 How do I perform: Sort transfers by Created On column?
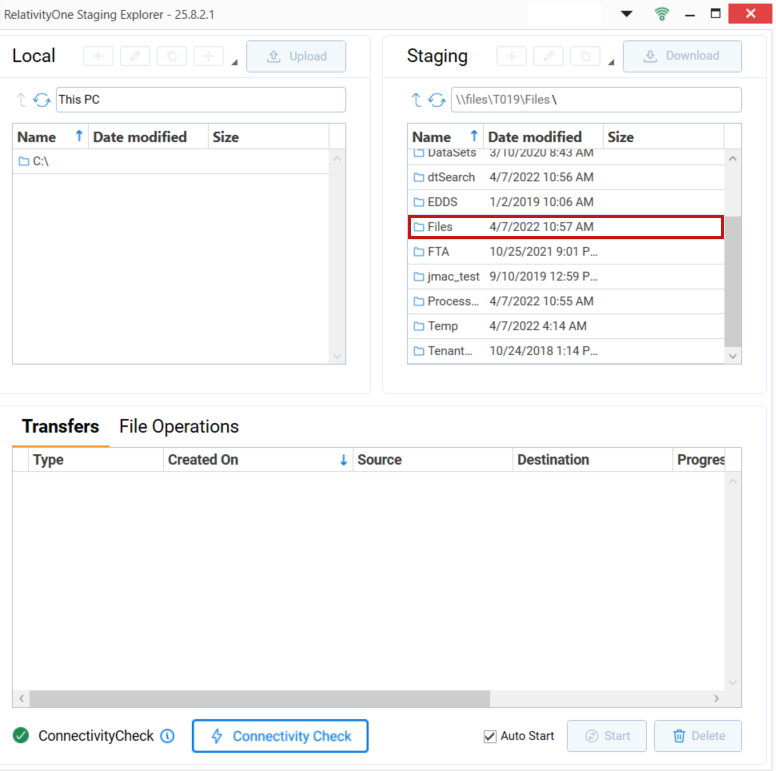coord(258,460)
